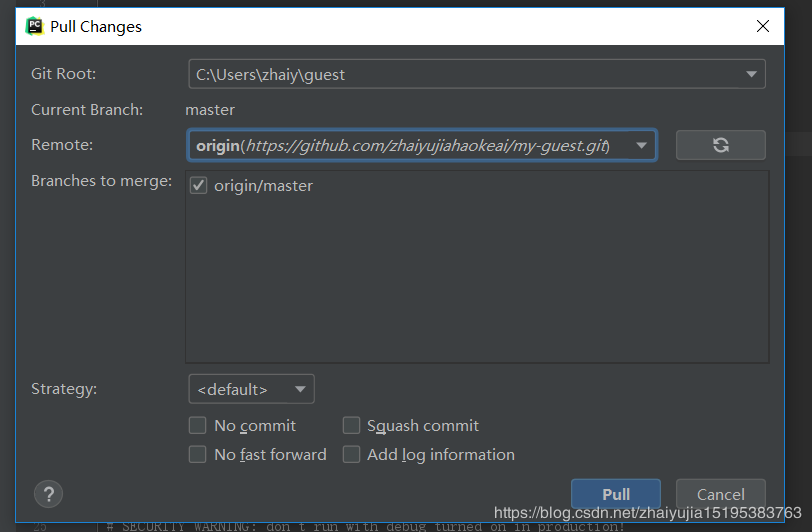Click the refresh remote branches icon button
The image size is (812, 532).
point(720,145)
